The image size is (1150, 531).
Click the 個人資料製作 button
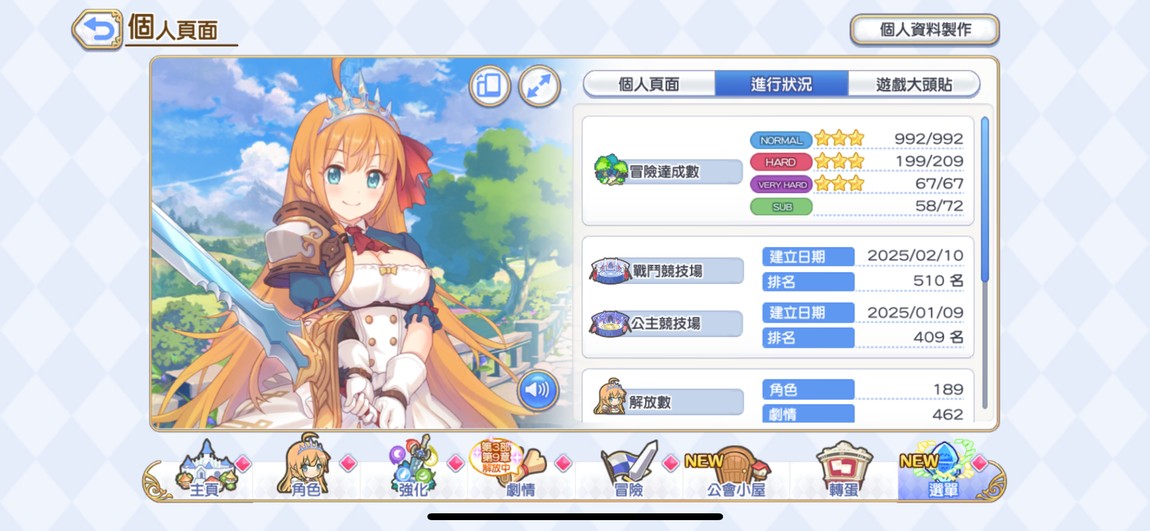[x=925, y=29]
